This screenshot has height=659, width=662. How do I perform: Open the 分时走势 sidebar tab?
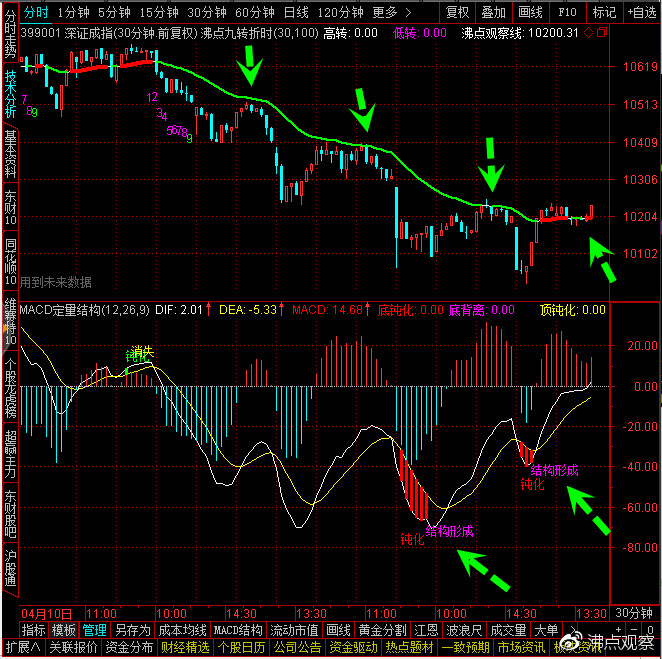pyautogui.click(x=10, y=34)
